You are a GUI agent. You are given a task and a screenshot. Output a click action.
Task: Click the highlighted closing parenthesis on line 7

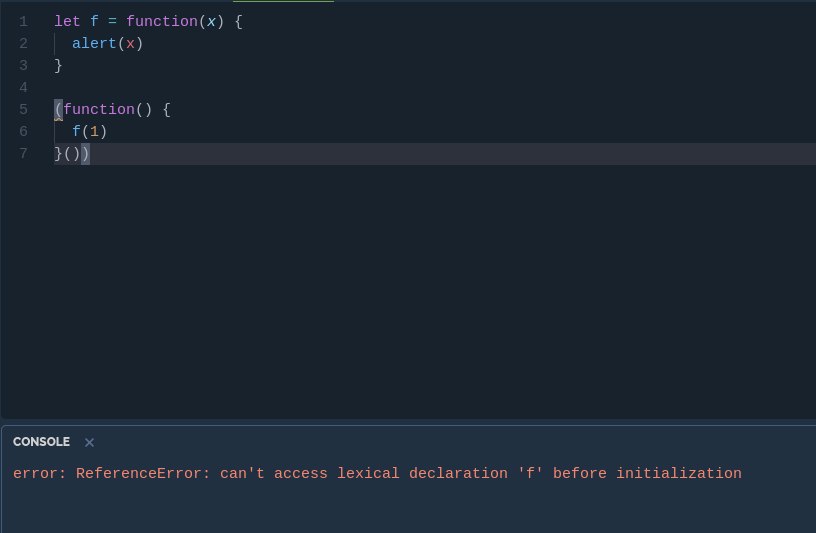pyautogui.click(x=85, y=154)
